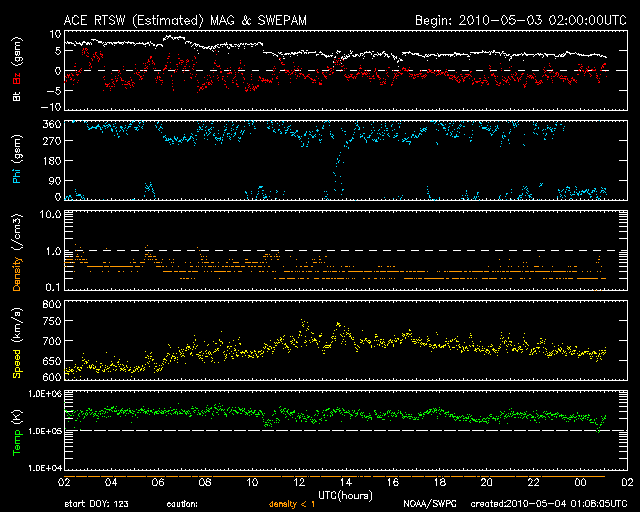Click the Speed (km/s) axis label
The height and width of the screenshot is (512, 640).
(16, 341)
